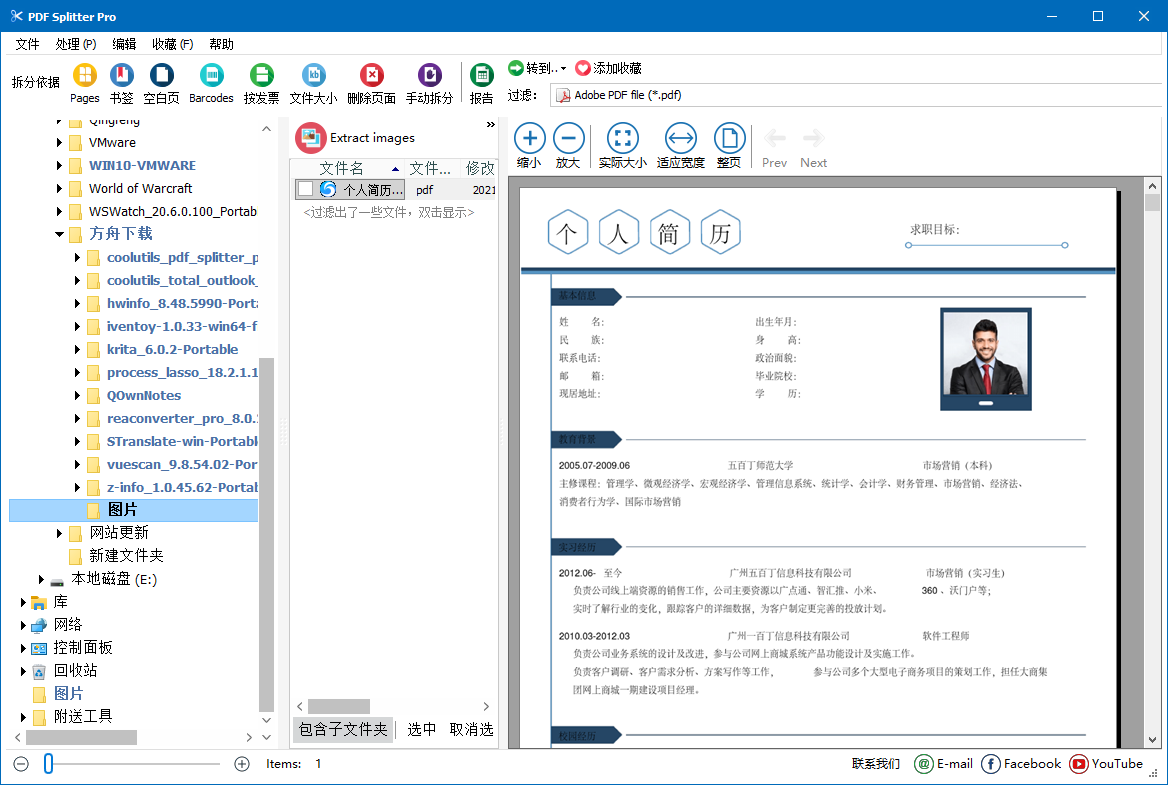1168x785 pixels.
Task: Collapse the 方舟下载 folder
Action: click(59, 234)
